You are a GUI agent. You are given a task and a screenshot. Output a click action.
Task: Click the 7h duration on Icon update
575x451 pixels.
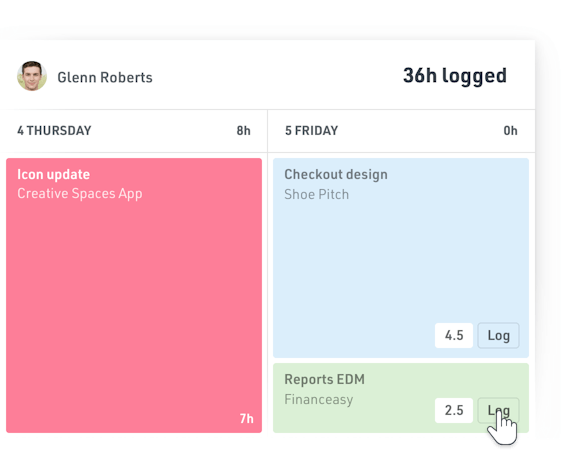pos(246,418)
